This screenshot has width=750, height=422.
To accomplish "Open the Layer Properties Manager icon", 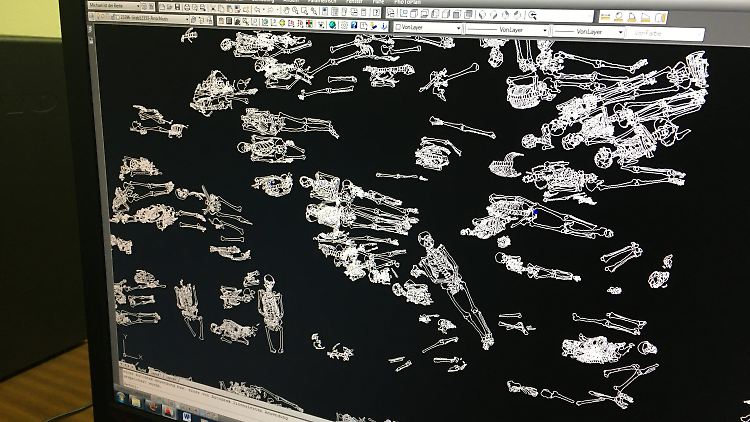I will tap(91, 17).
